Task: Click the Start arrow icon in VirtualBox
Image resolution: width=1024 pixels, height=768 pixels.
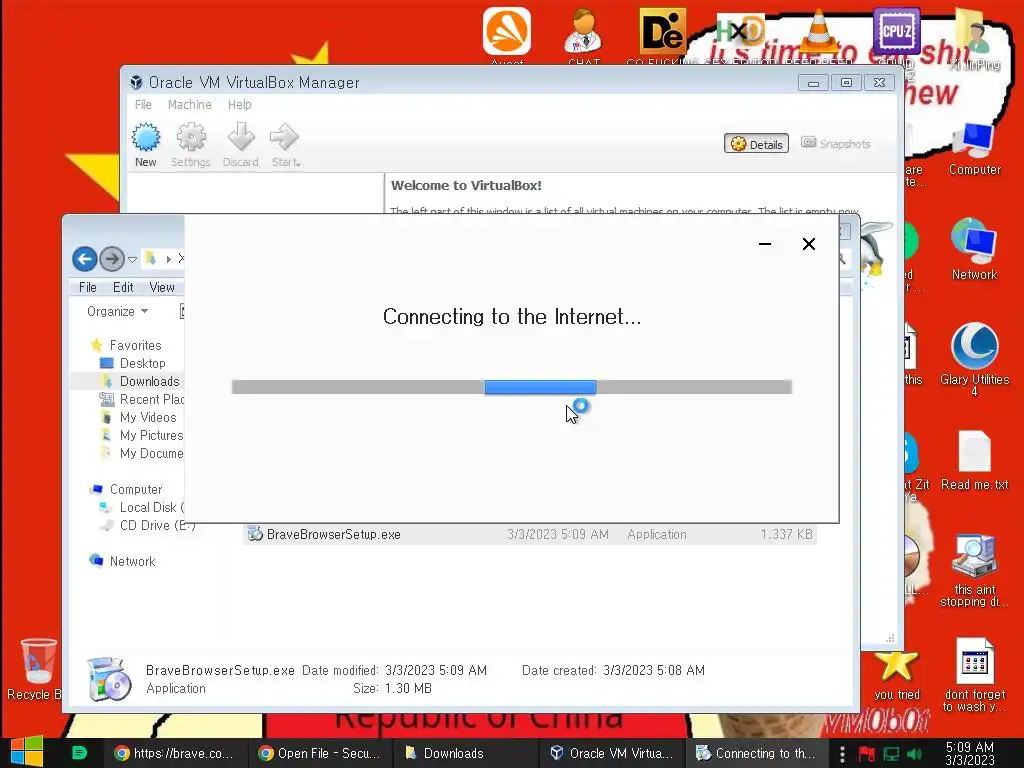Action: tap(285, 138)
